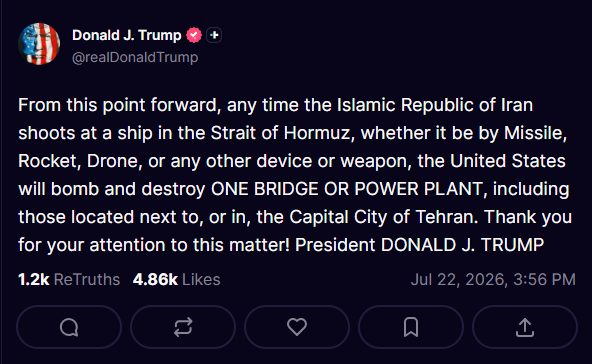Click the 'ONE BRIDGE OR POWER PLANT' phrase
Image resolution: width=592 pixels, height=364 pixels.
pos(348,189)
